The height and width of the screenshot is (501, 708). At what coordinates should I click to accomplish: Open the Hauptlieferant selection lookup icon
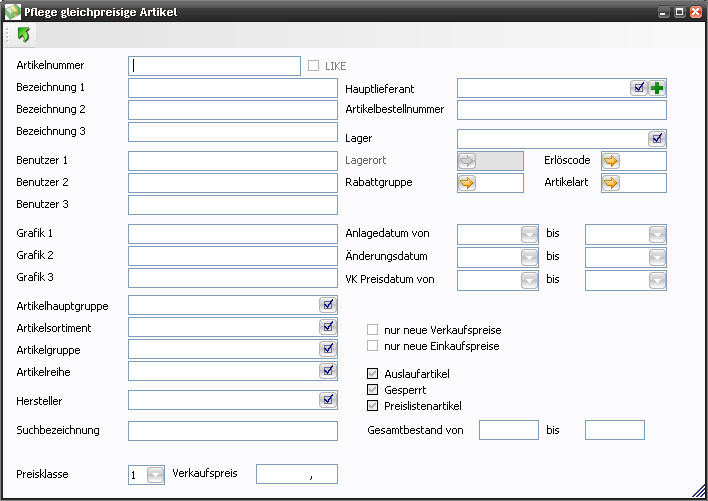pos(639,88)
